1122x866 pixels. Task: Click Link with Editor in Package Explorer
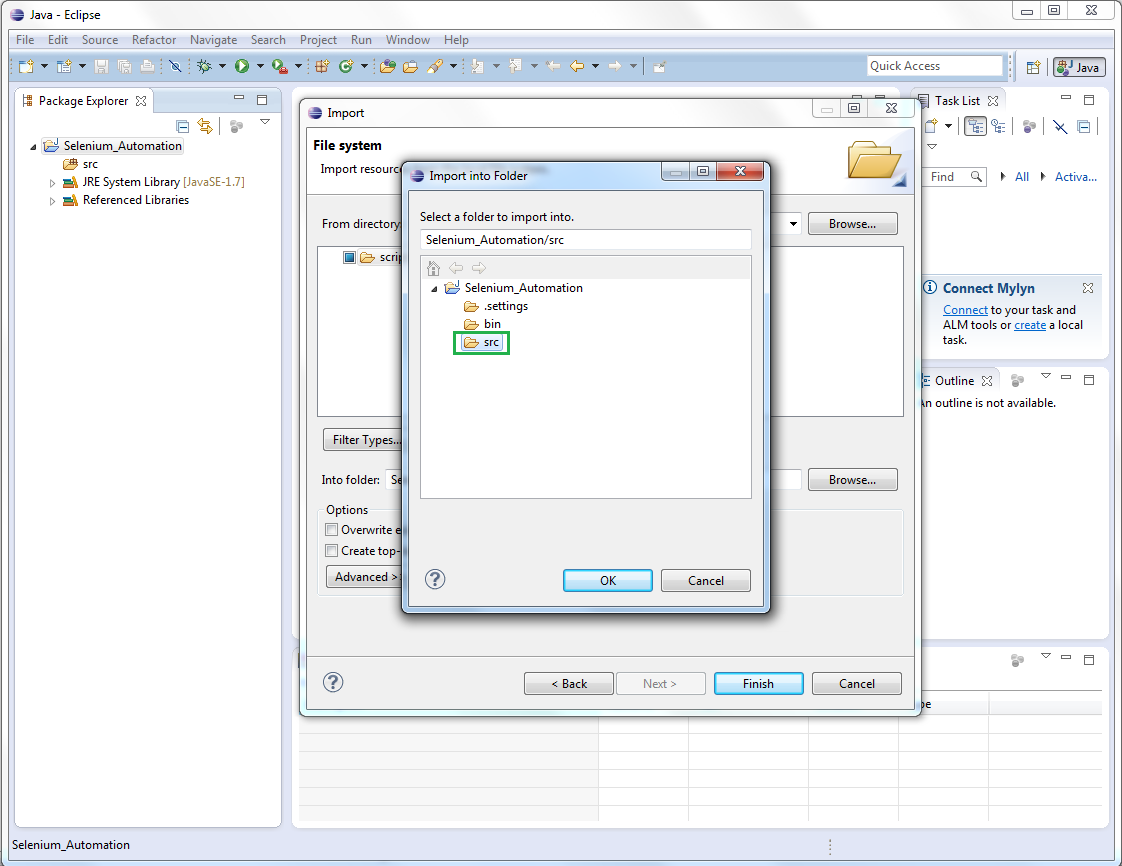coord(205,127)
